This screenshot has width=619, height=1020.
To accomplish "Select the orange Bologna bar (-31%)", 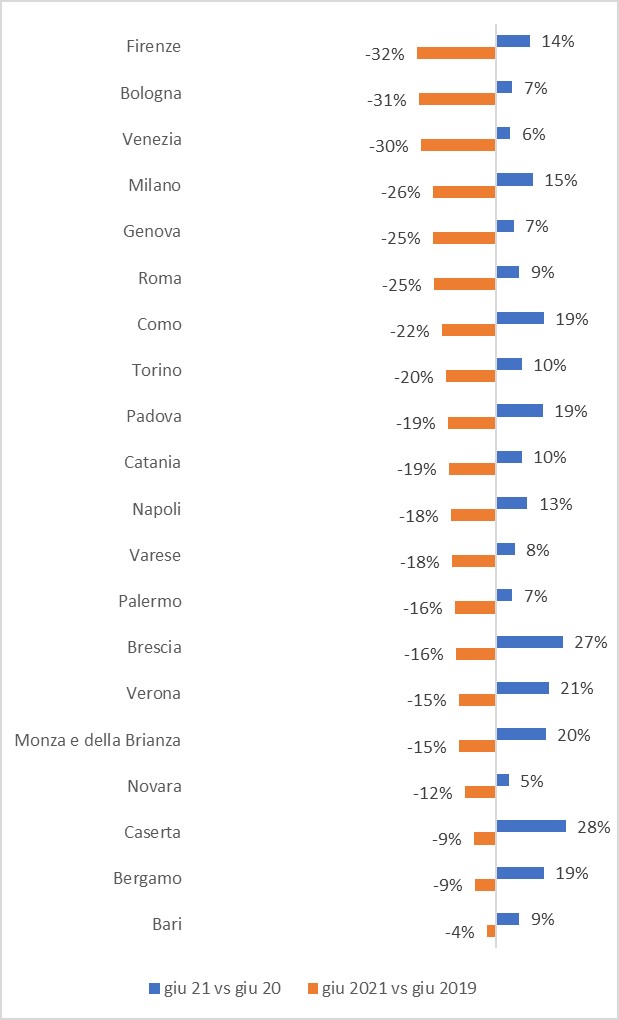I will (x=457, y=99).
